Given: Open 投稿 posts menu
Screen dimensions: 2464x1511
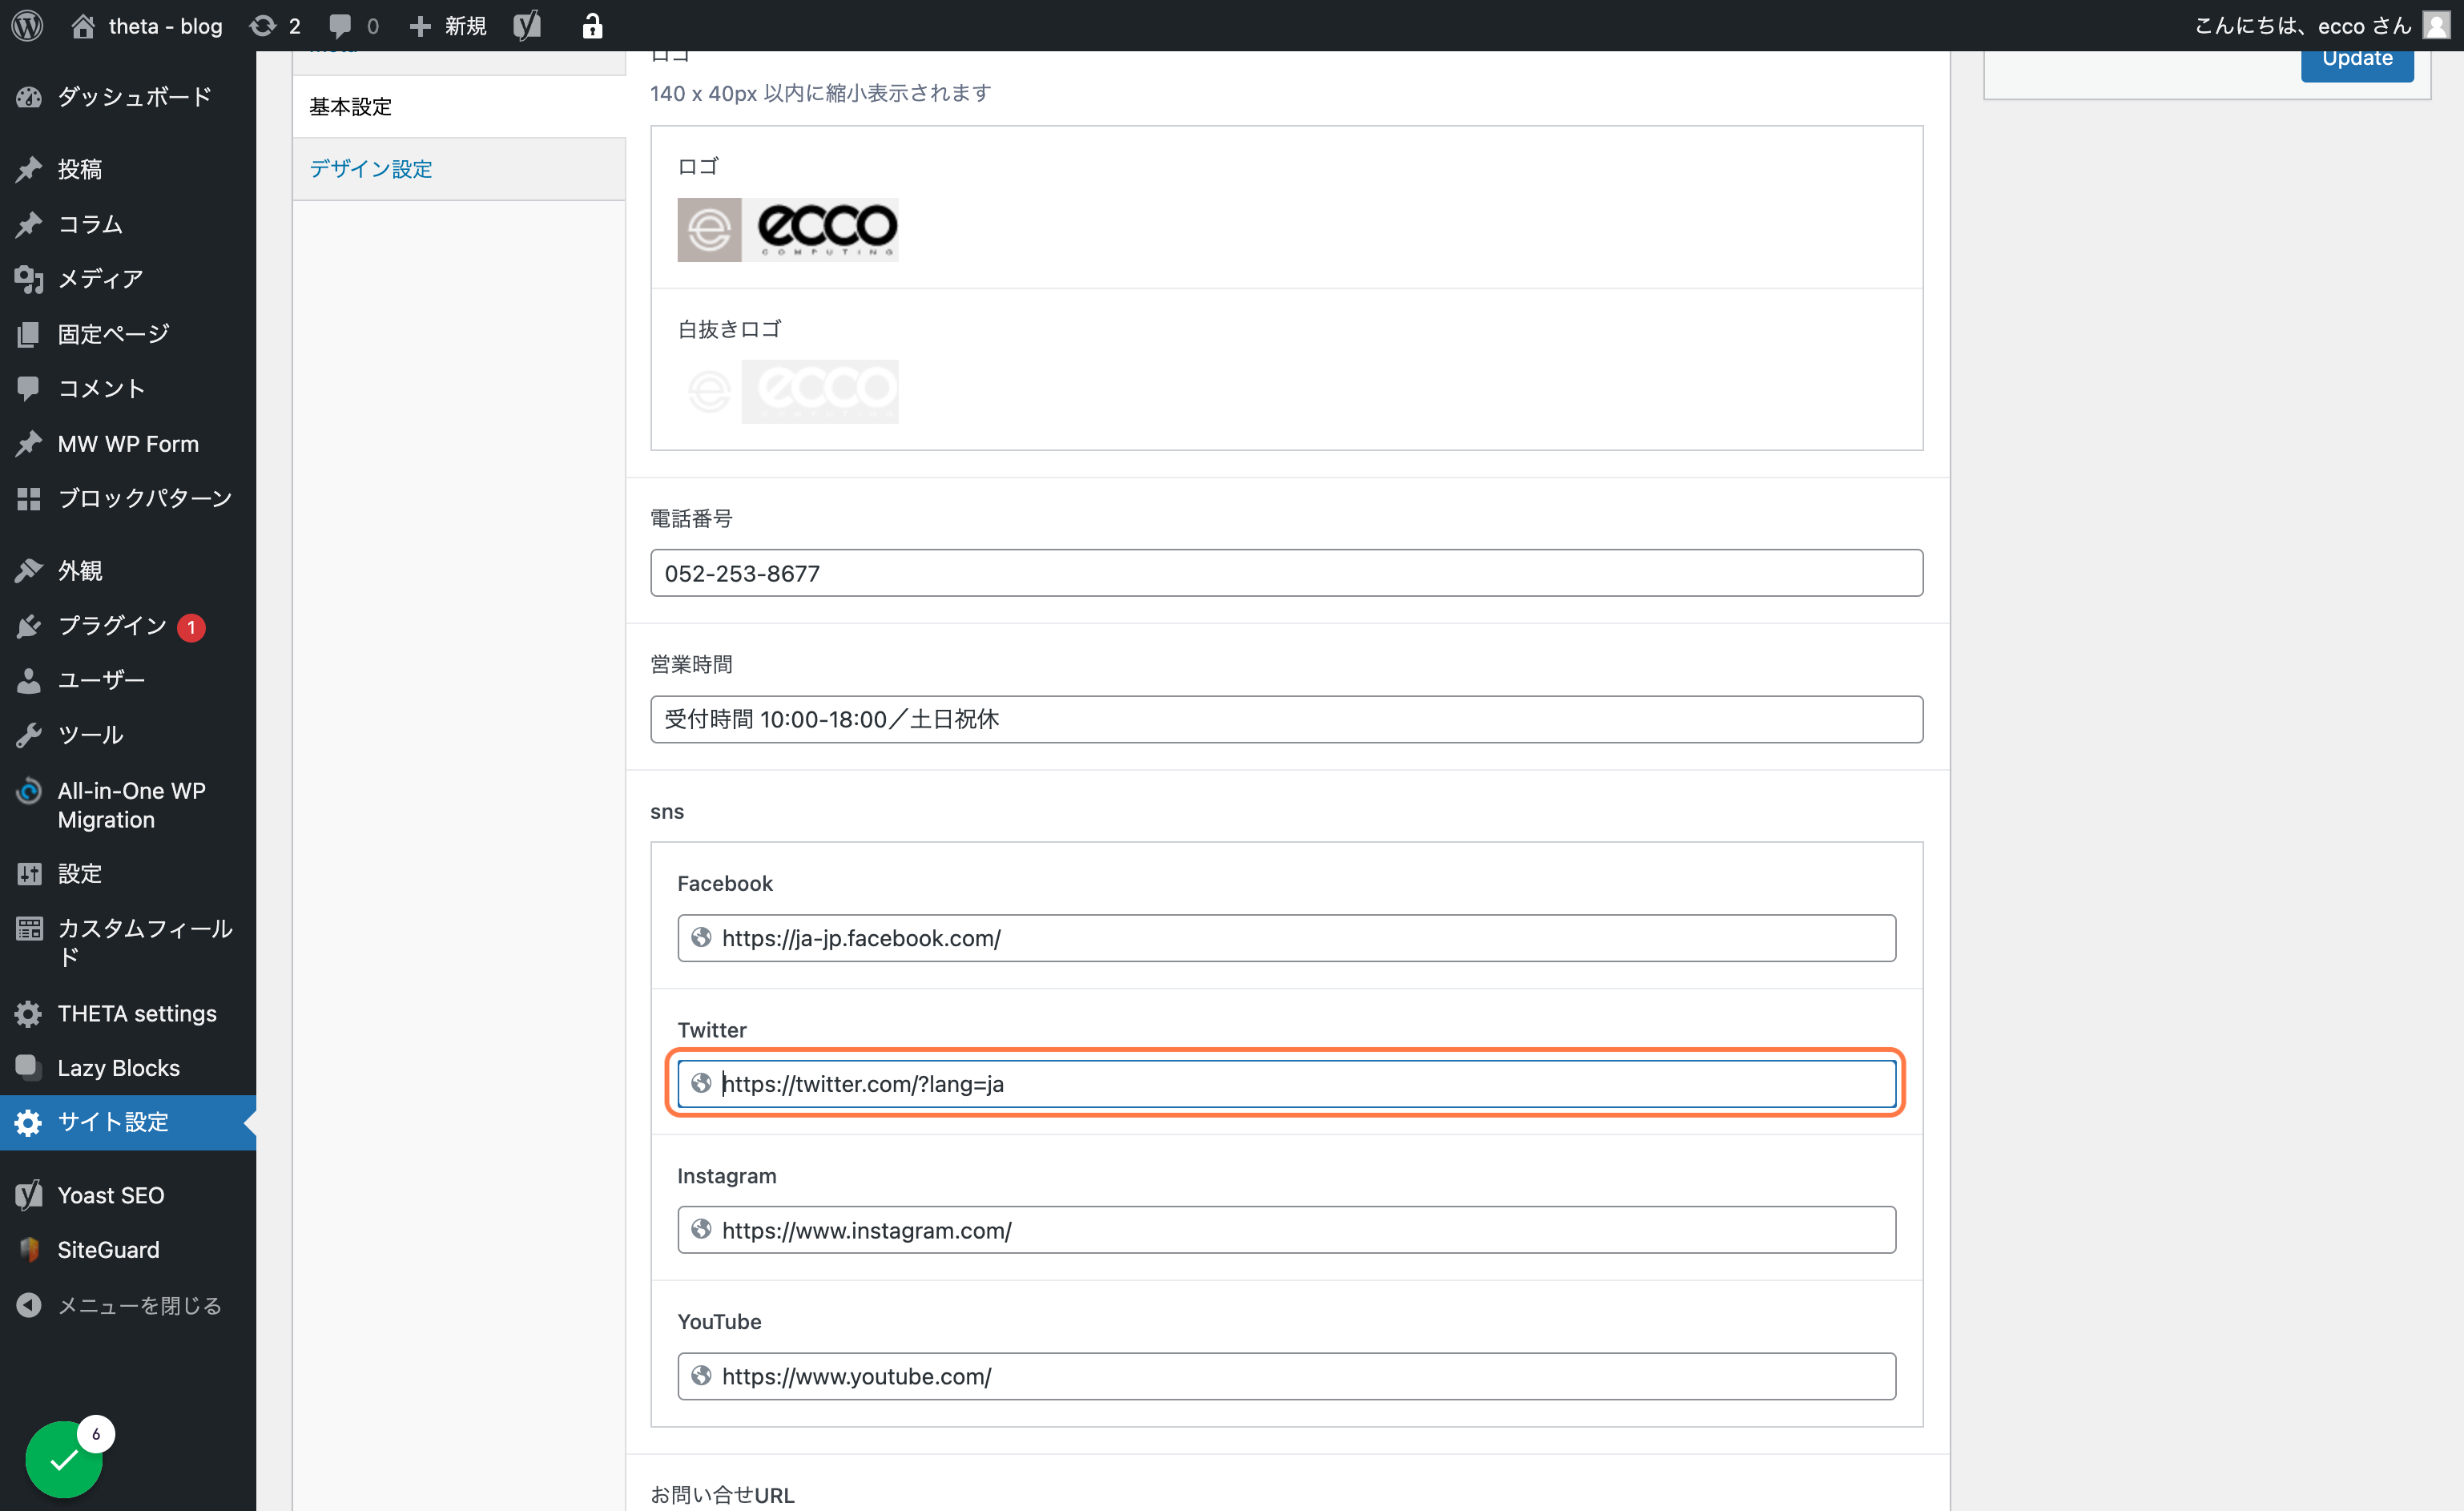Looking at the screenshot, I should pos(128,169).
